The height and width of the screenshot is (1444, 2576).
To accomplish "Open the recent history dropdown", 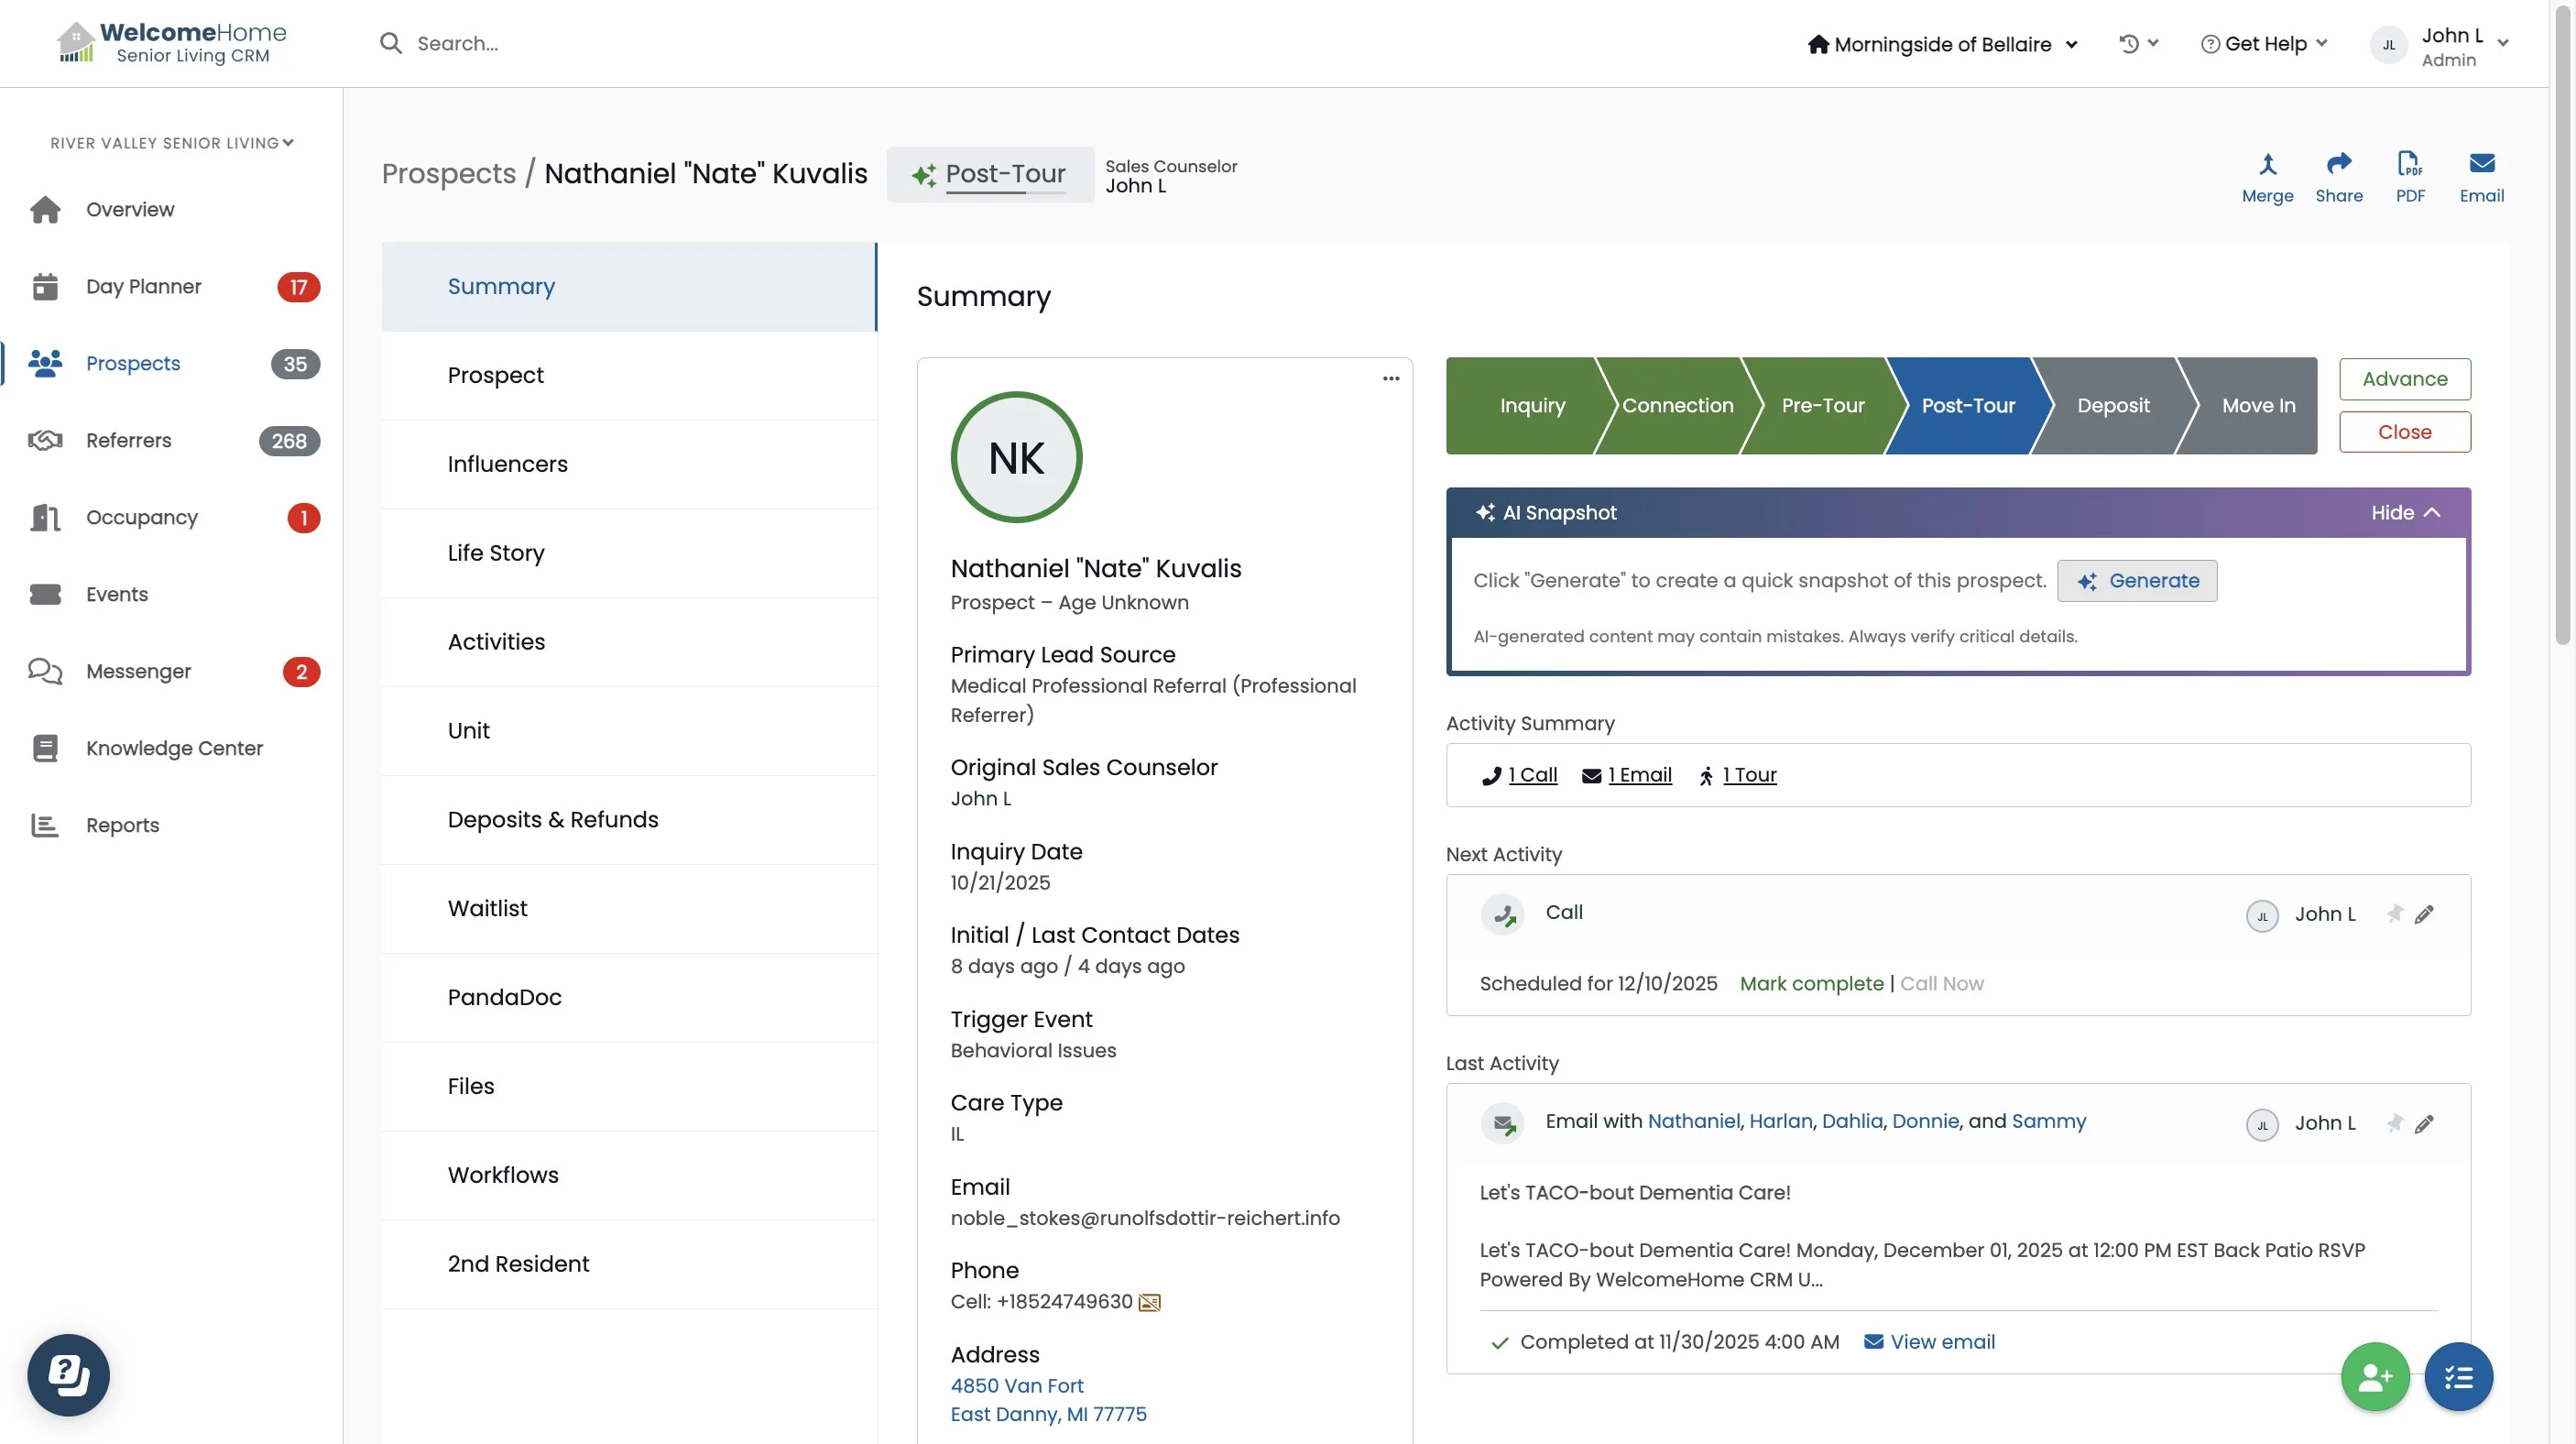I will 2138,43.
